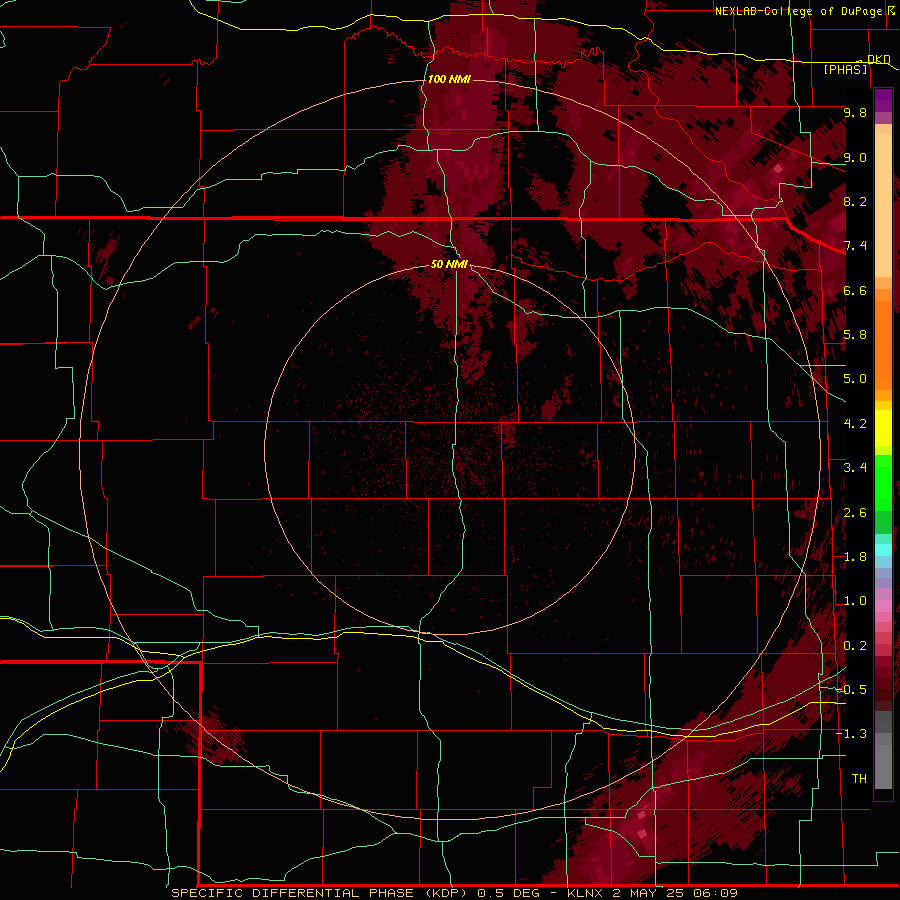Click the -1.3 scale value
The height and width of the screenshot is (900, 900).
(x=852, y=734)
